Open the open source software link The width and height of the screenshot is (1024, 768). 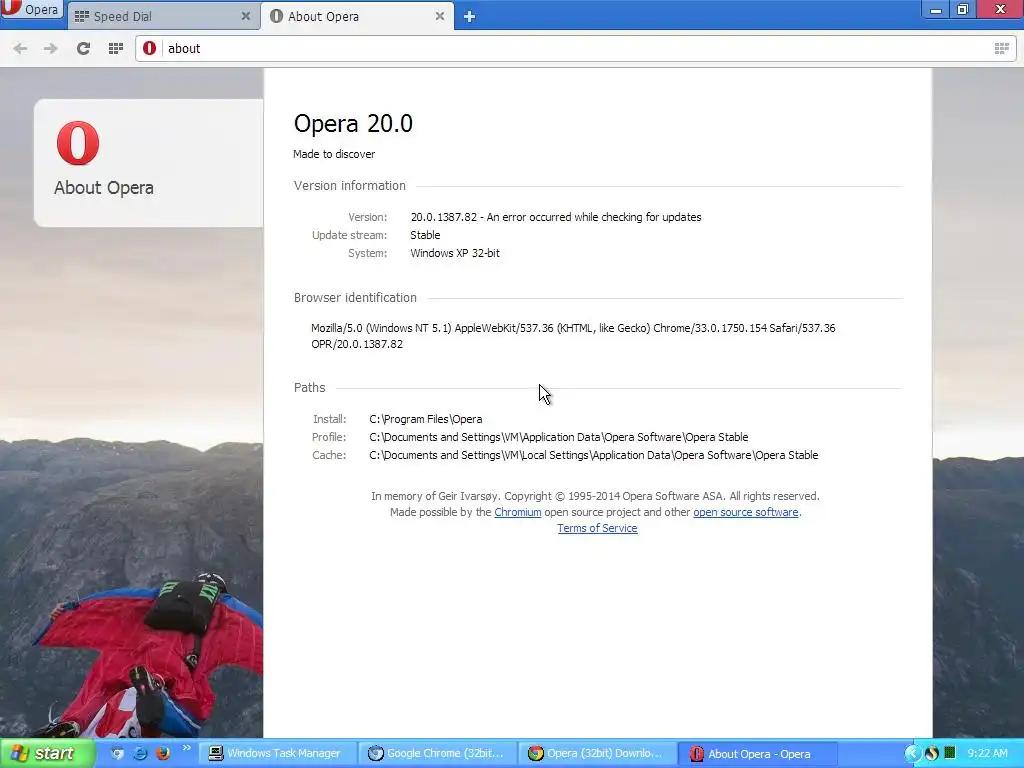click(746, 512)
